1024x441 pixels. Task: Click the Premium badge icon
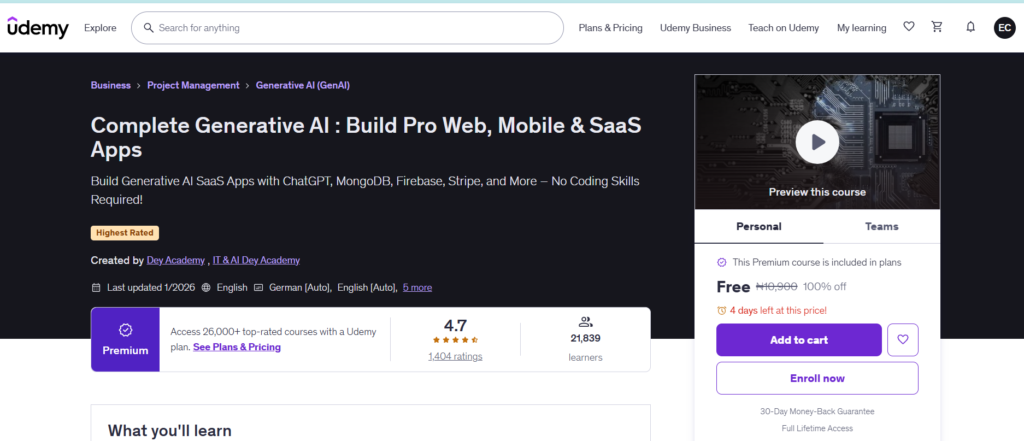tap(125, 330)
